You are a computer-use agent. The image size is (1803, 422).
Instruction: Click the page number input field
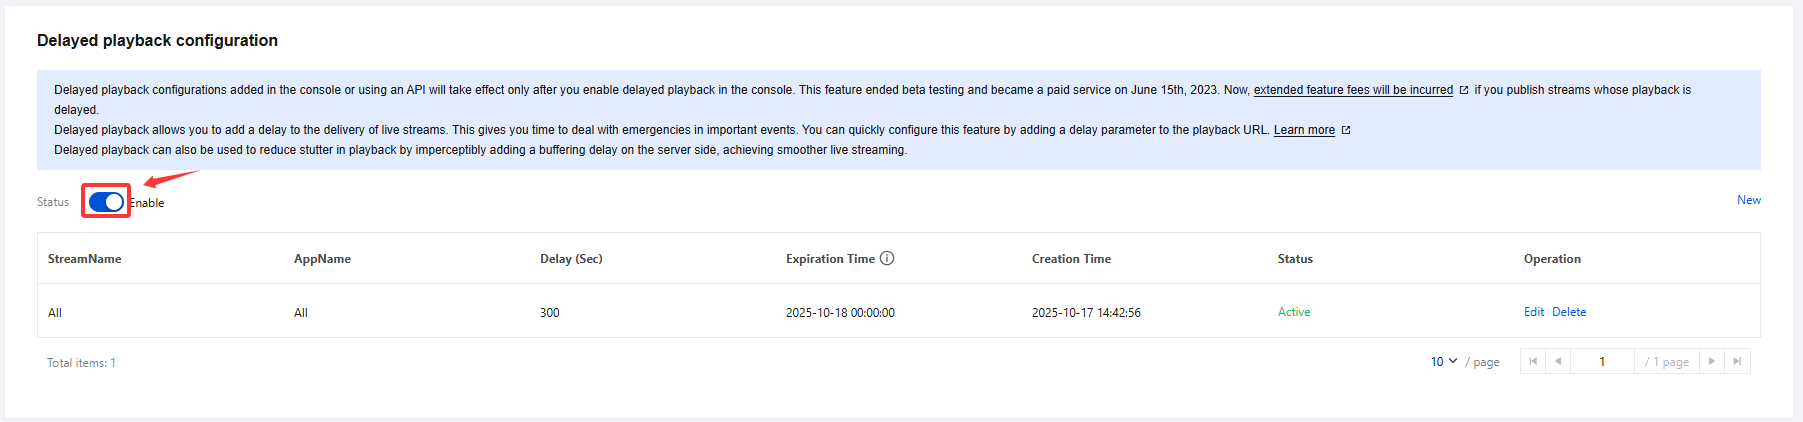pos(1602,361)
